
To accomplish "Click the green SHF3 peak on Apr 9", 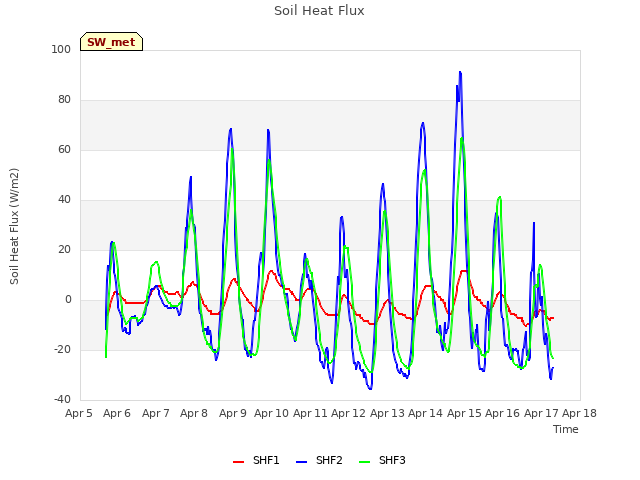I will point(232,149).
